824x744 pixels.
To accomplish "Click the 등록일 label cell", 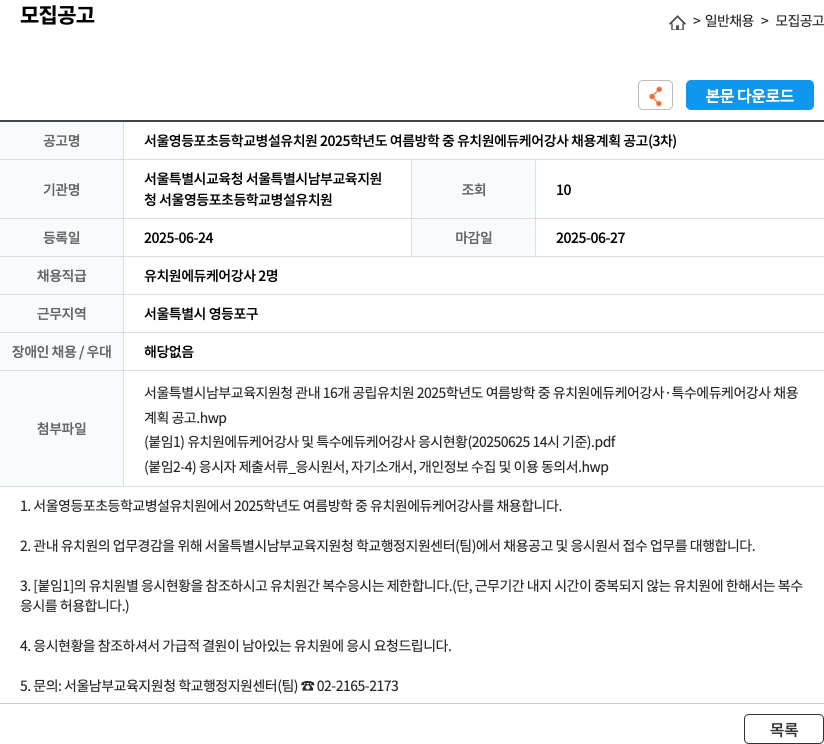I will [61, 237].
